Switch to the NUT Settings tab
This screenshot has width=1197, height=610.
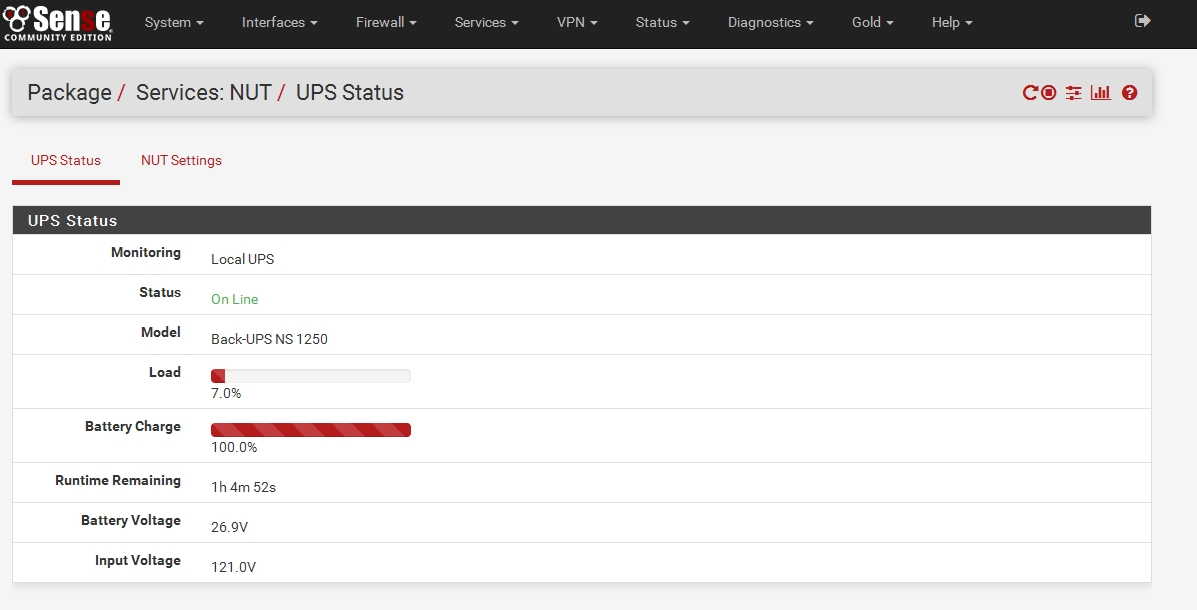[181, 160]
